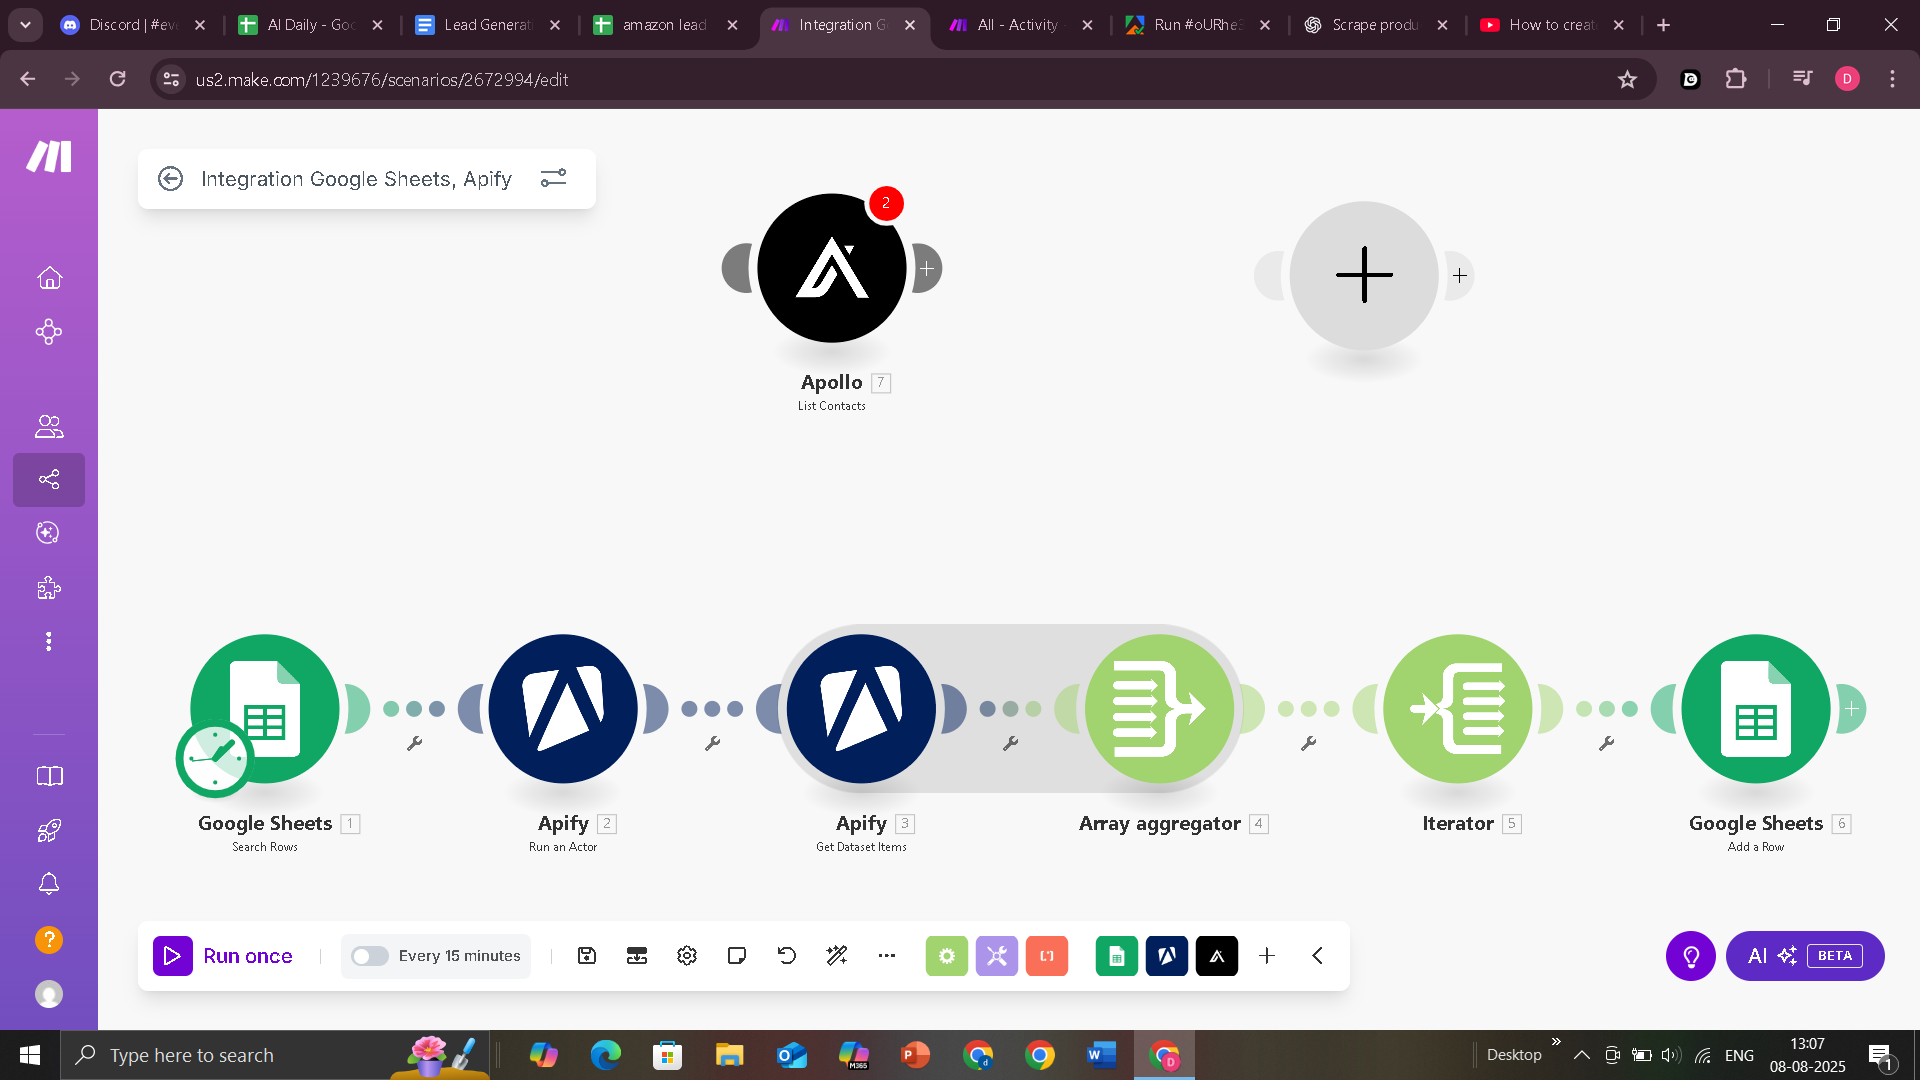Click the green Flow control tools swatch
Screen dimensions: 1920x1080
pyautogui.click(x=946, y=956)
